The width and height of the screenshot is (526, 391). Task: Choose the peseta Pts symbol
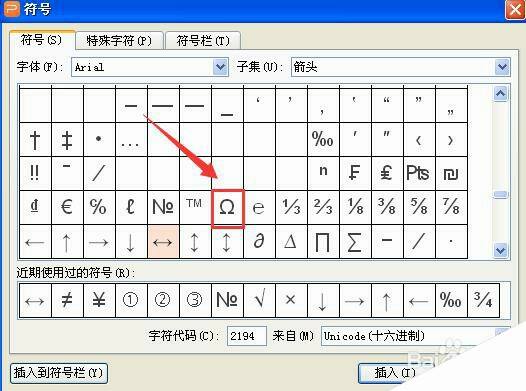pyautogui.click(x=419, y=174)
